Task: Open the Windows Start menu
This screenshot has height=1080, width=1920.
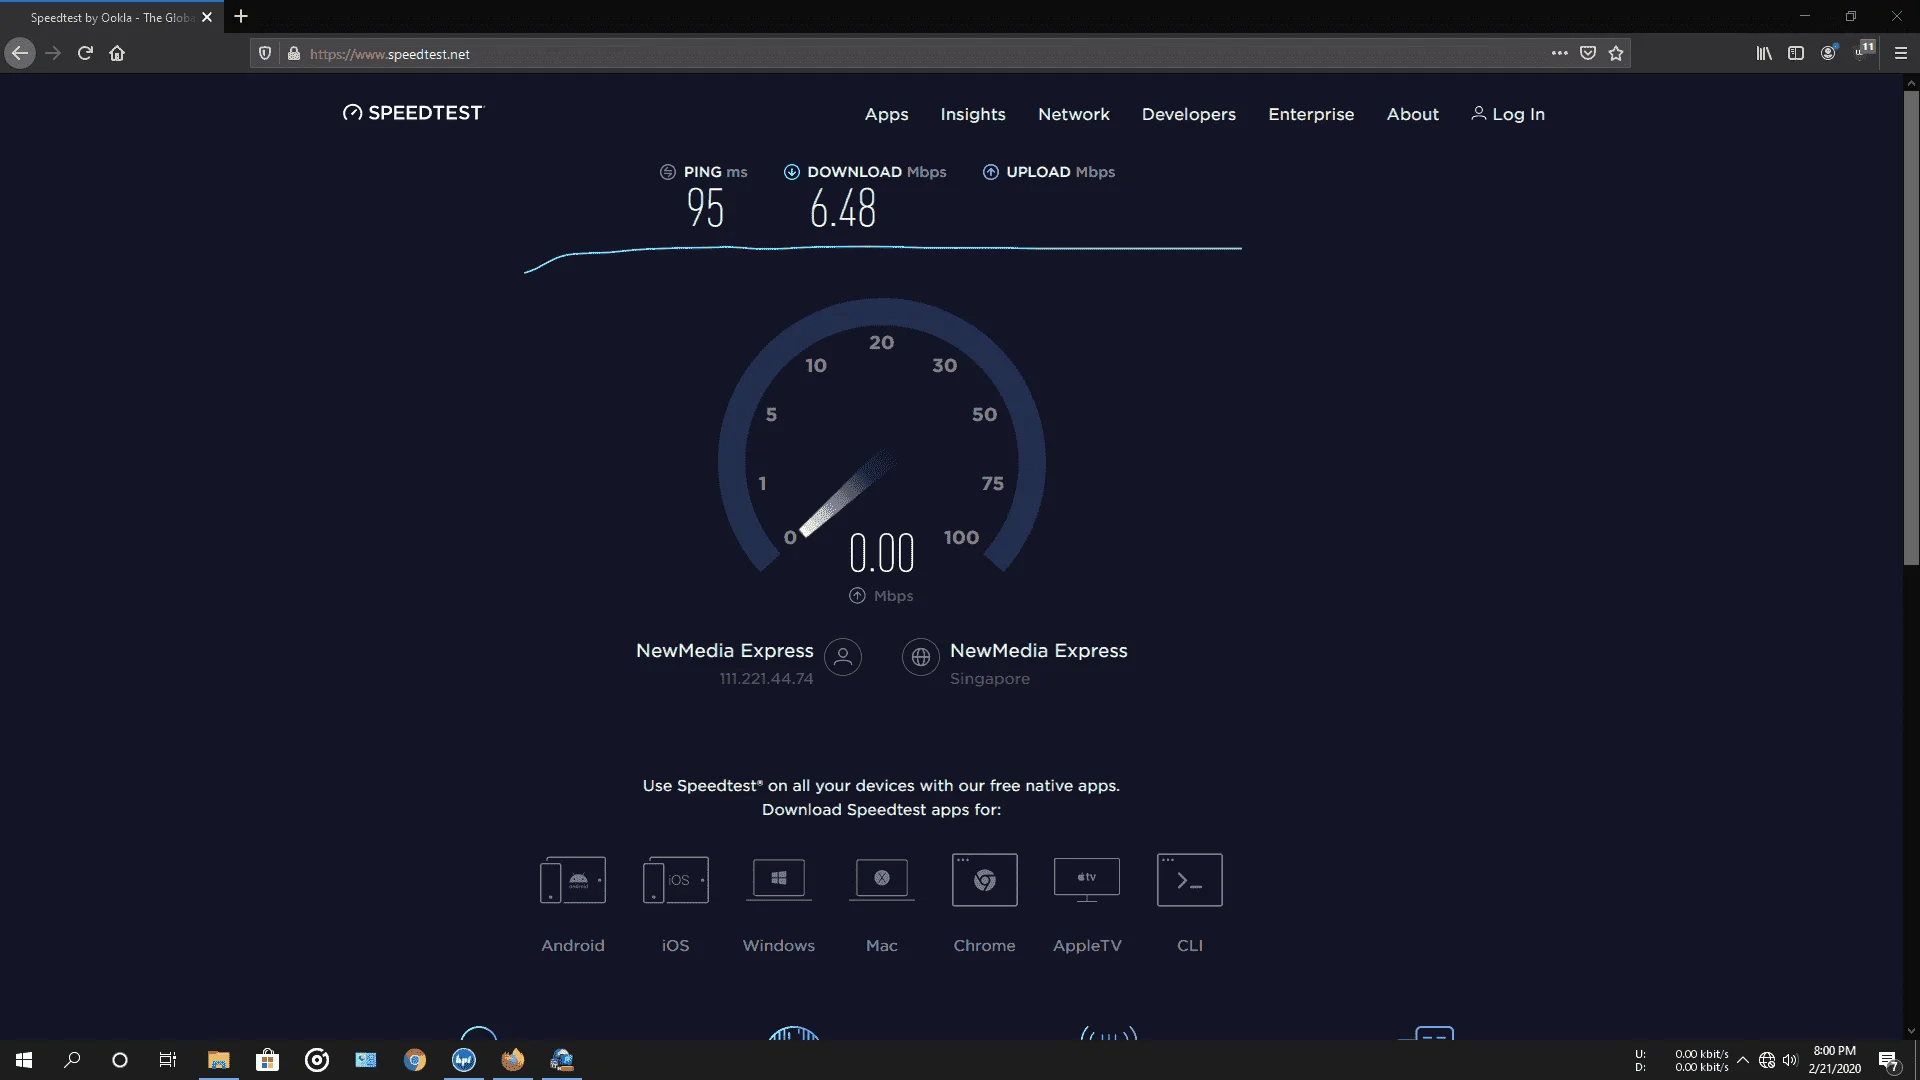Action: click(x=24, y=1060)
